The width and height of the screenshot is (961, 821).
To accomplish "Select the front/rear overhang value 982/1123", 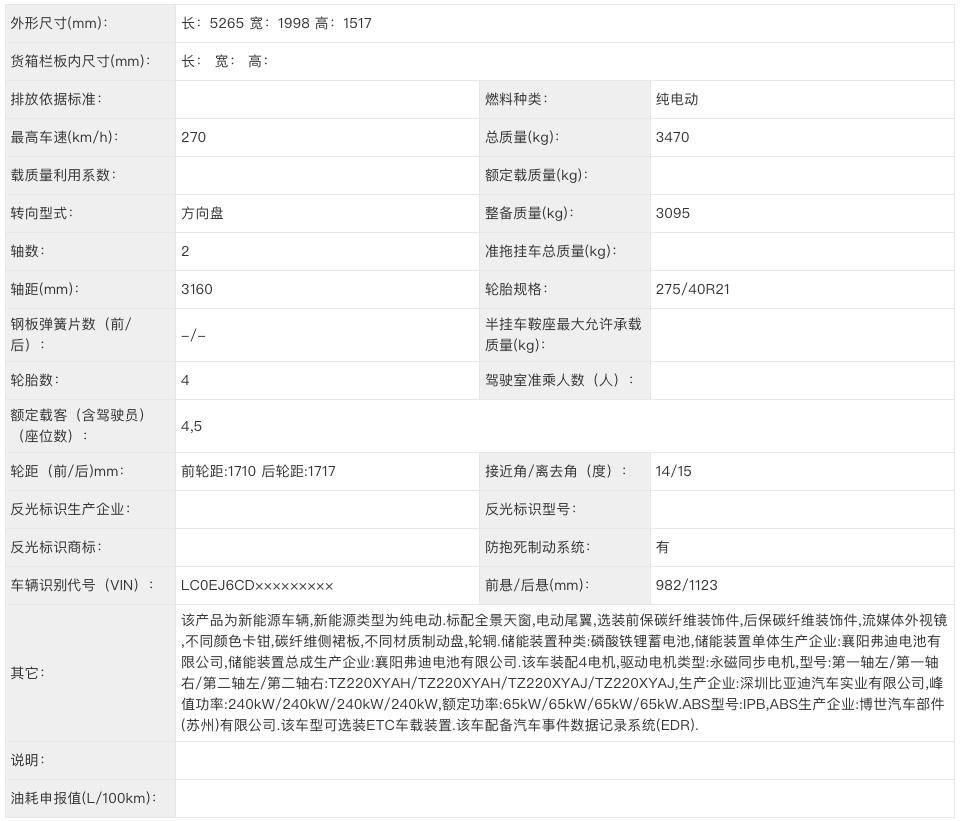I will click(x=686, y=585).
